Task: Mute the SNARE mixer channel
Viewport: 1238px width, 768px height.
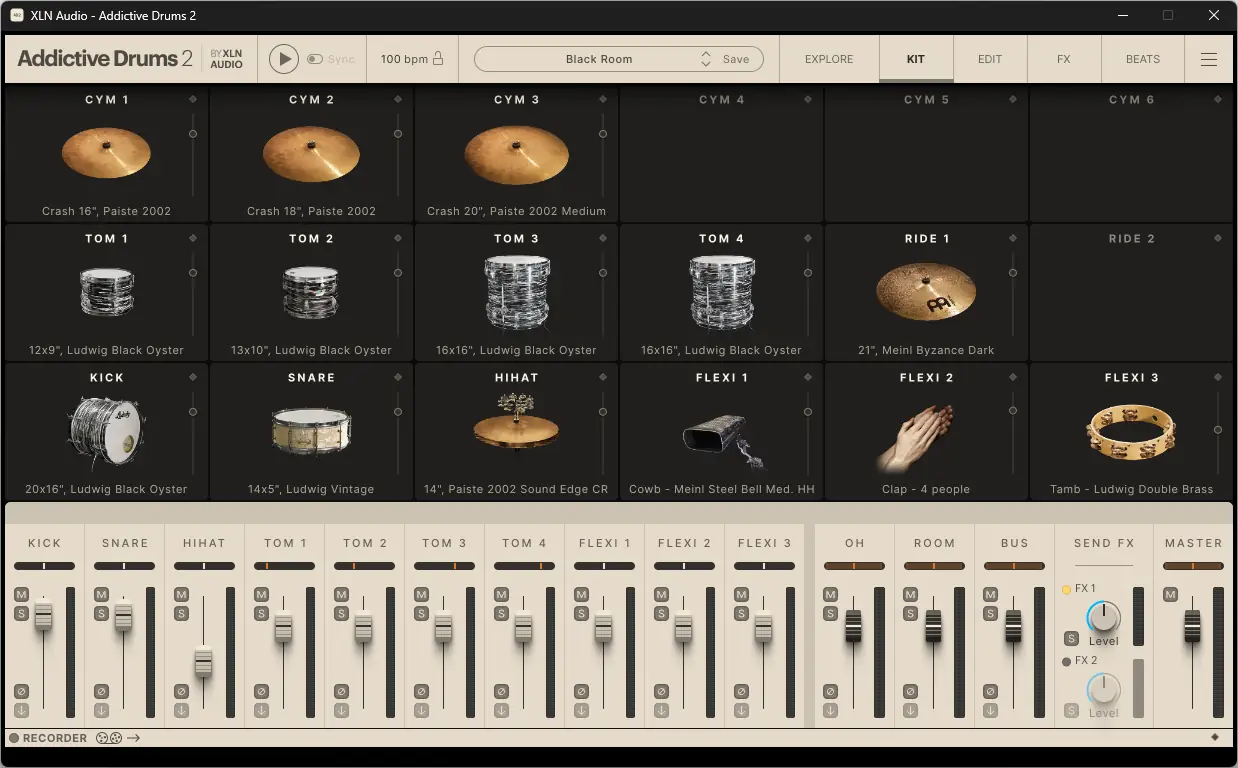Action: (x=101, y=595)
